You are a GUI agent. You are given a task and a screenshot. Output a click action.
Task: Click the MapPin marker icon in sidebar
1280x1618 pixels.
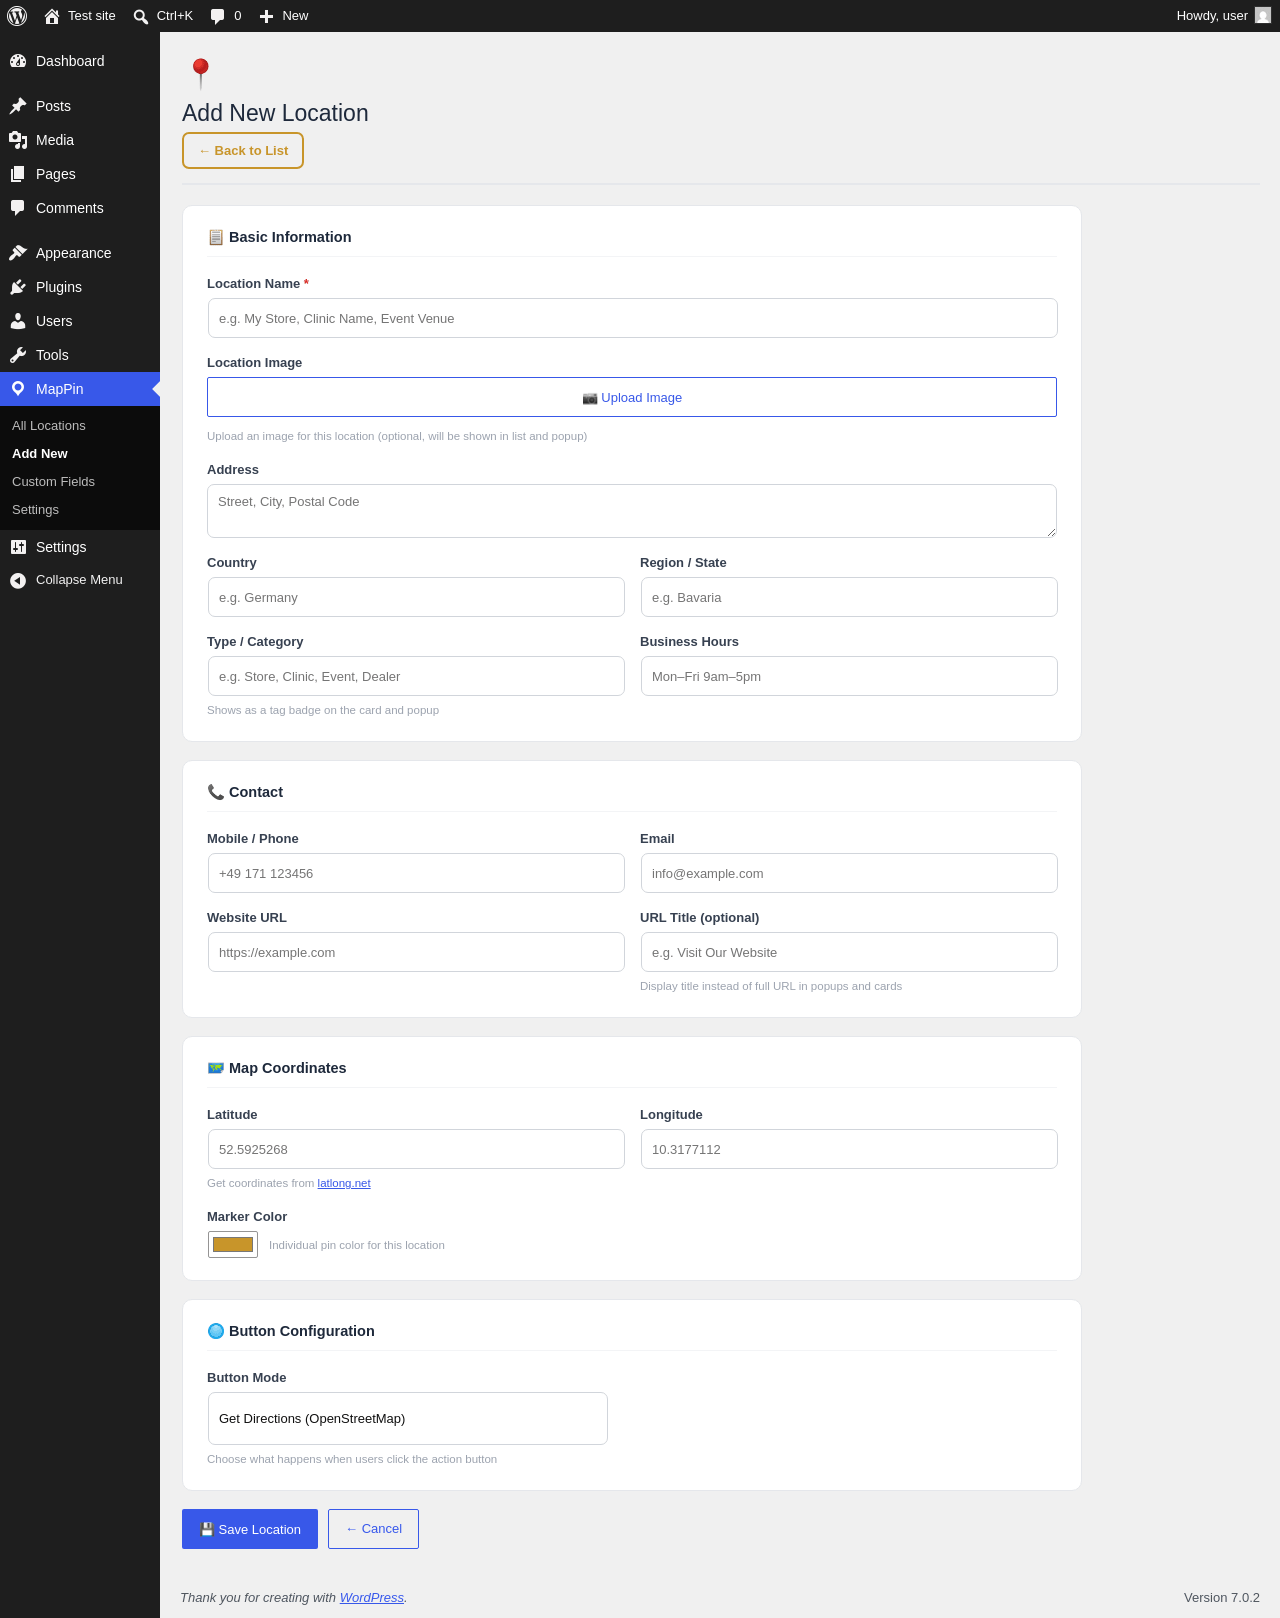[x=18, y=389]
